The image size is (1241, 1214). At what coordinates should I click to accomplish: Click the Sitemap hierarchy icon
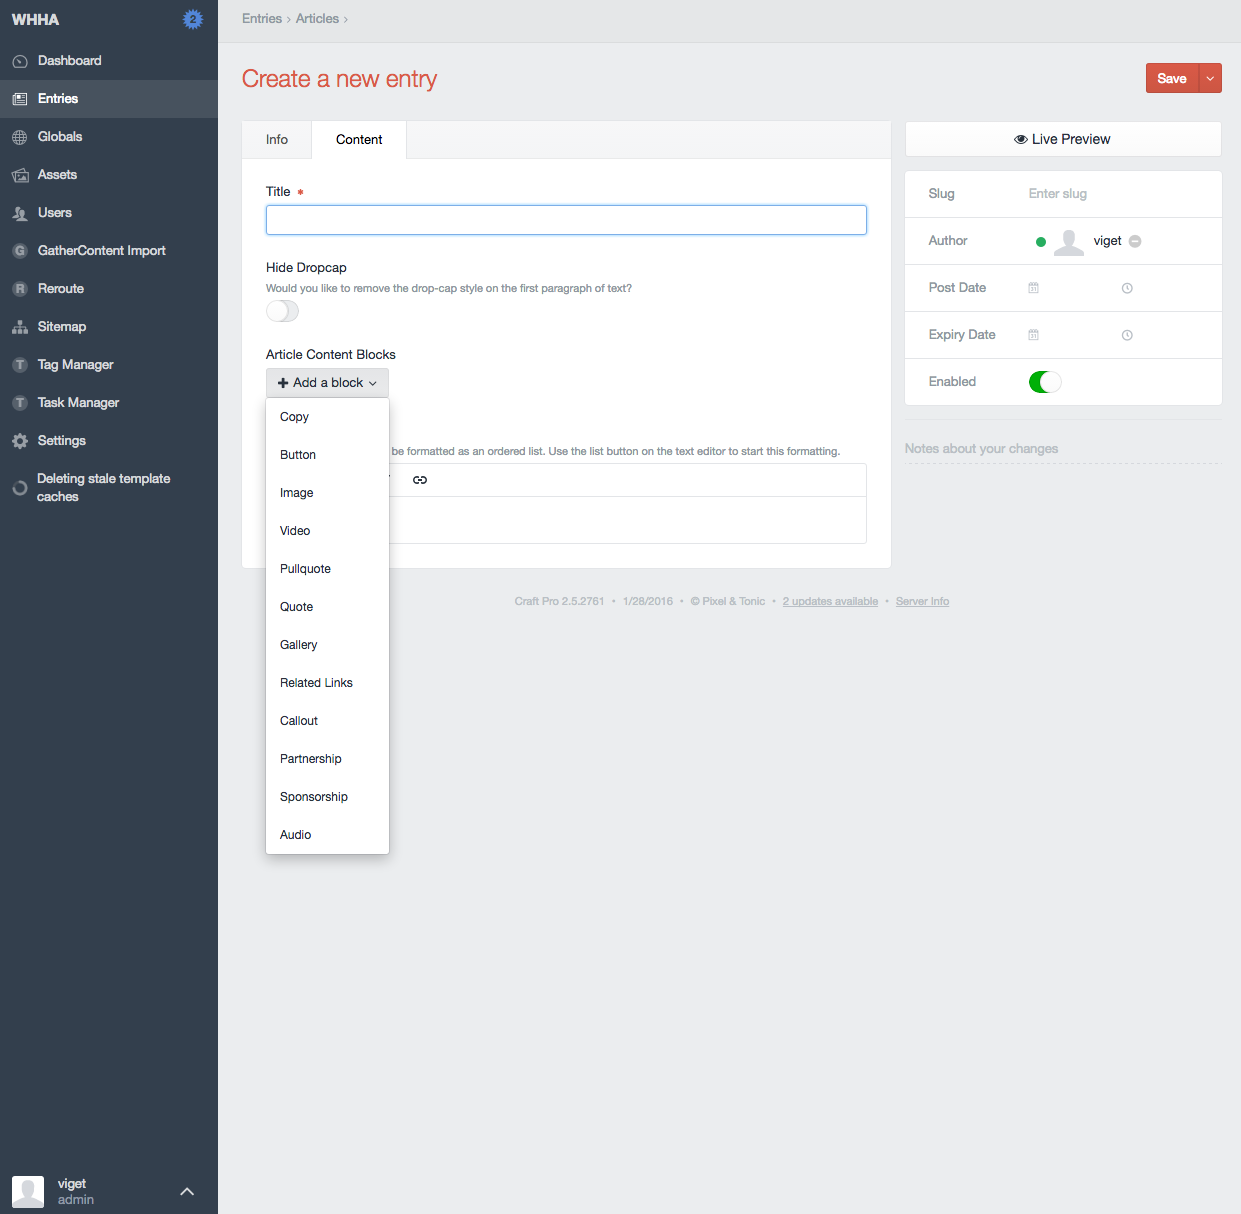(x=20, y=327)
